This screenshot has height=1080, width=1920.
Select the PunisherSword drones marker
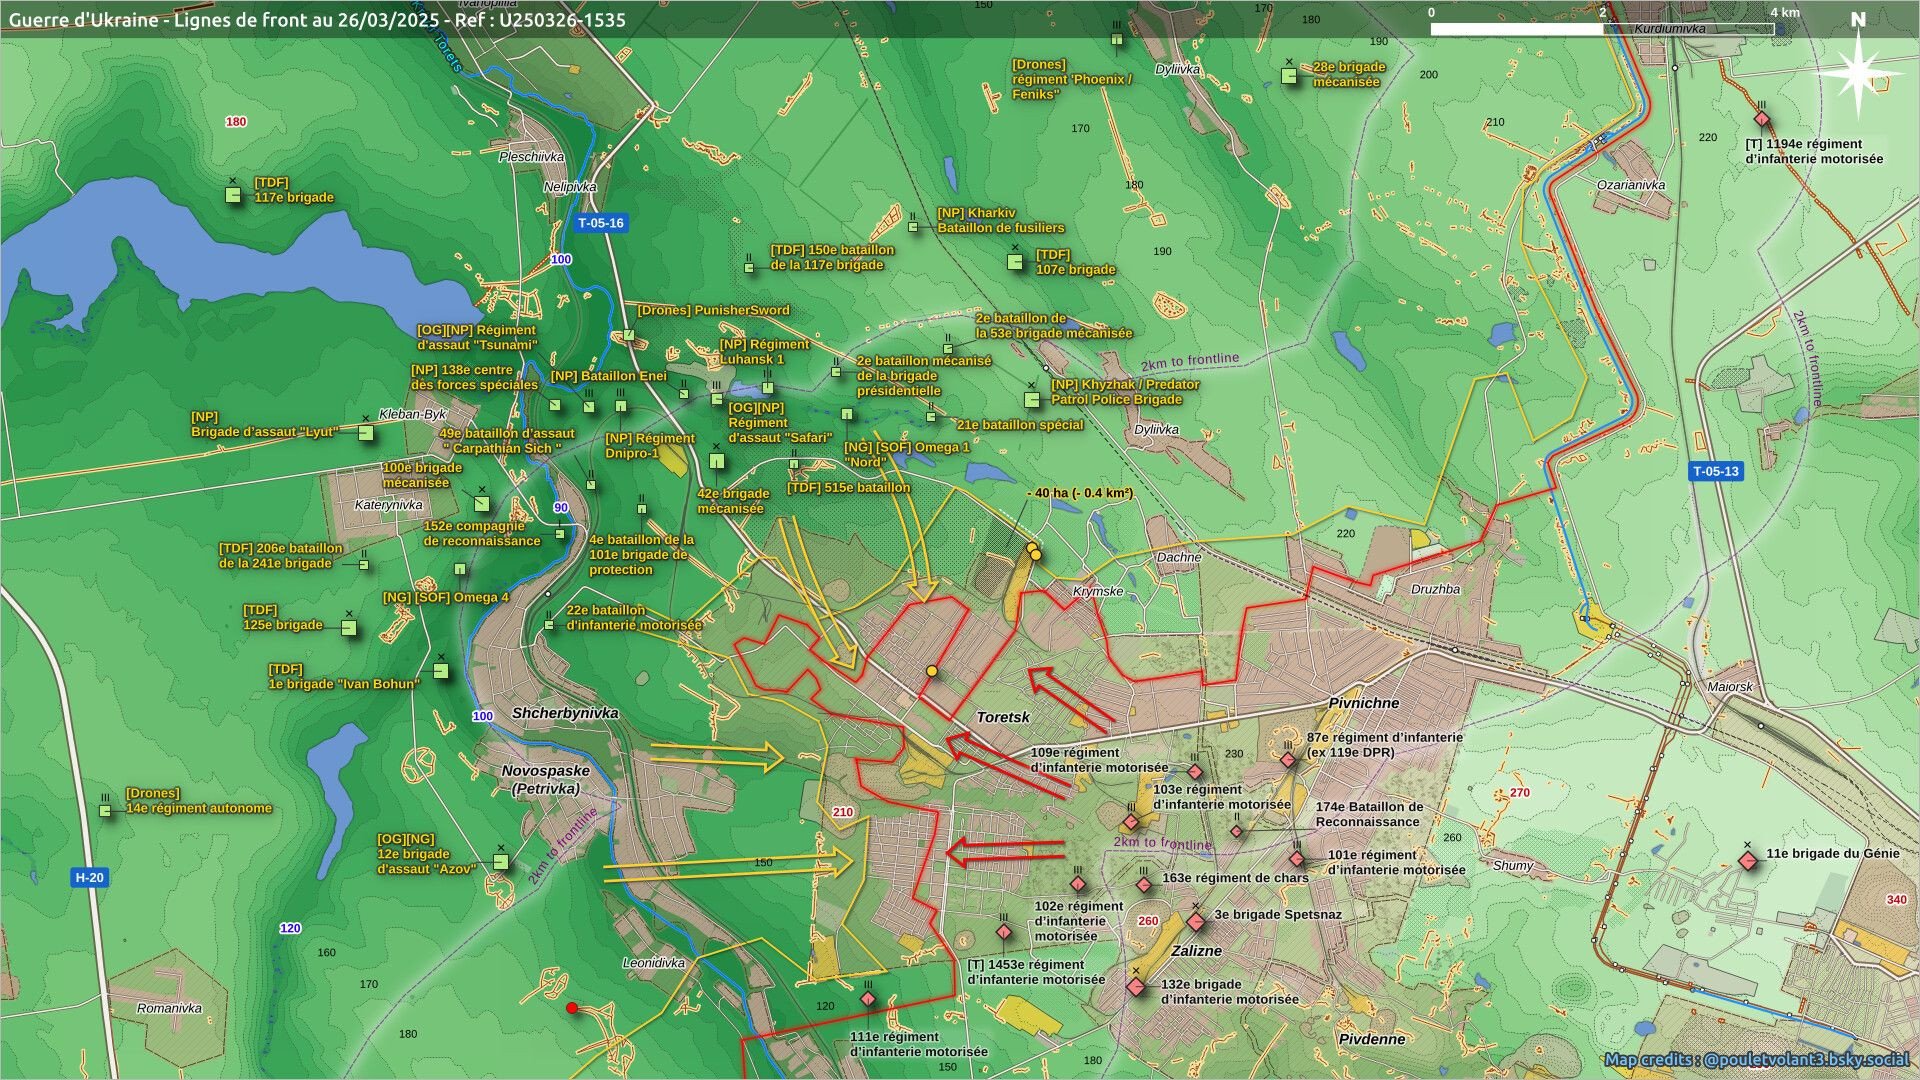click(628, 335)
